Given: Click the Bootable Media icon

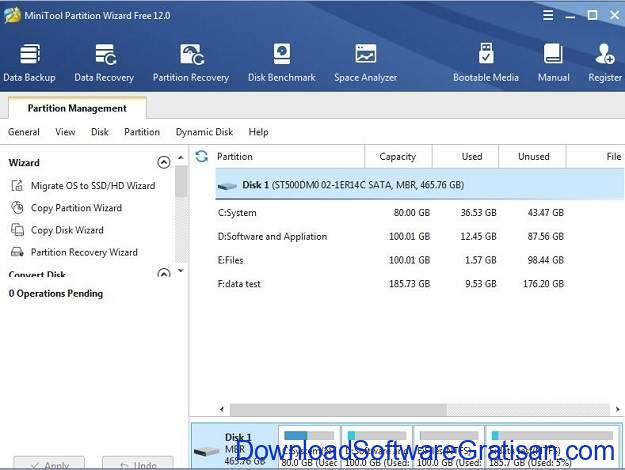Looking at the screenshot, I should 486,62.
